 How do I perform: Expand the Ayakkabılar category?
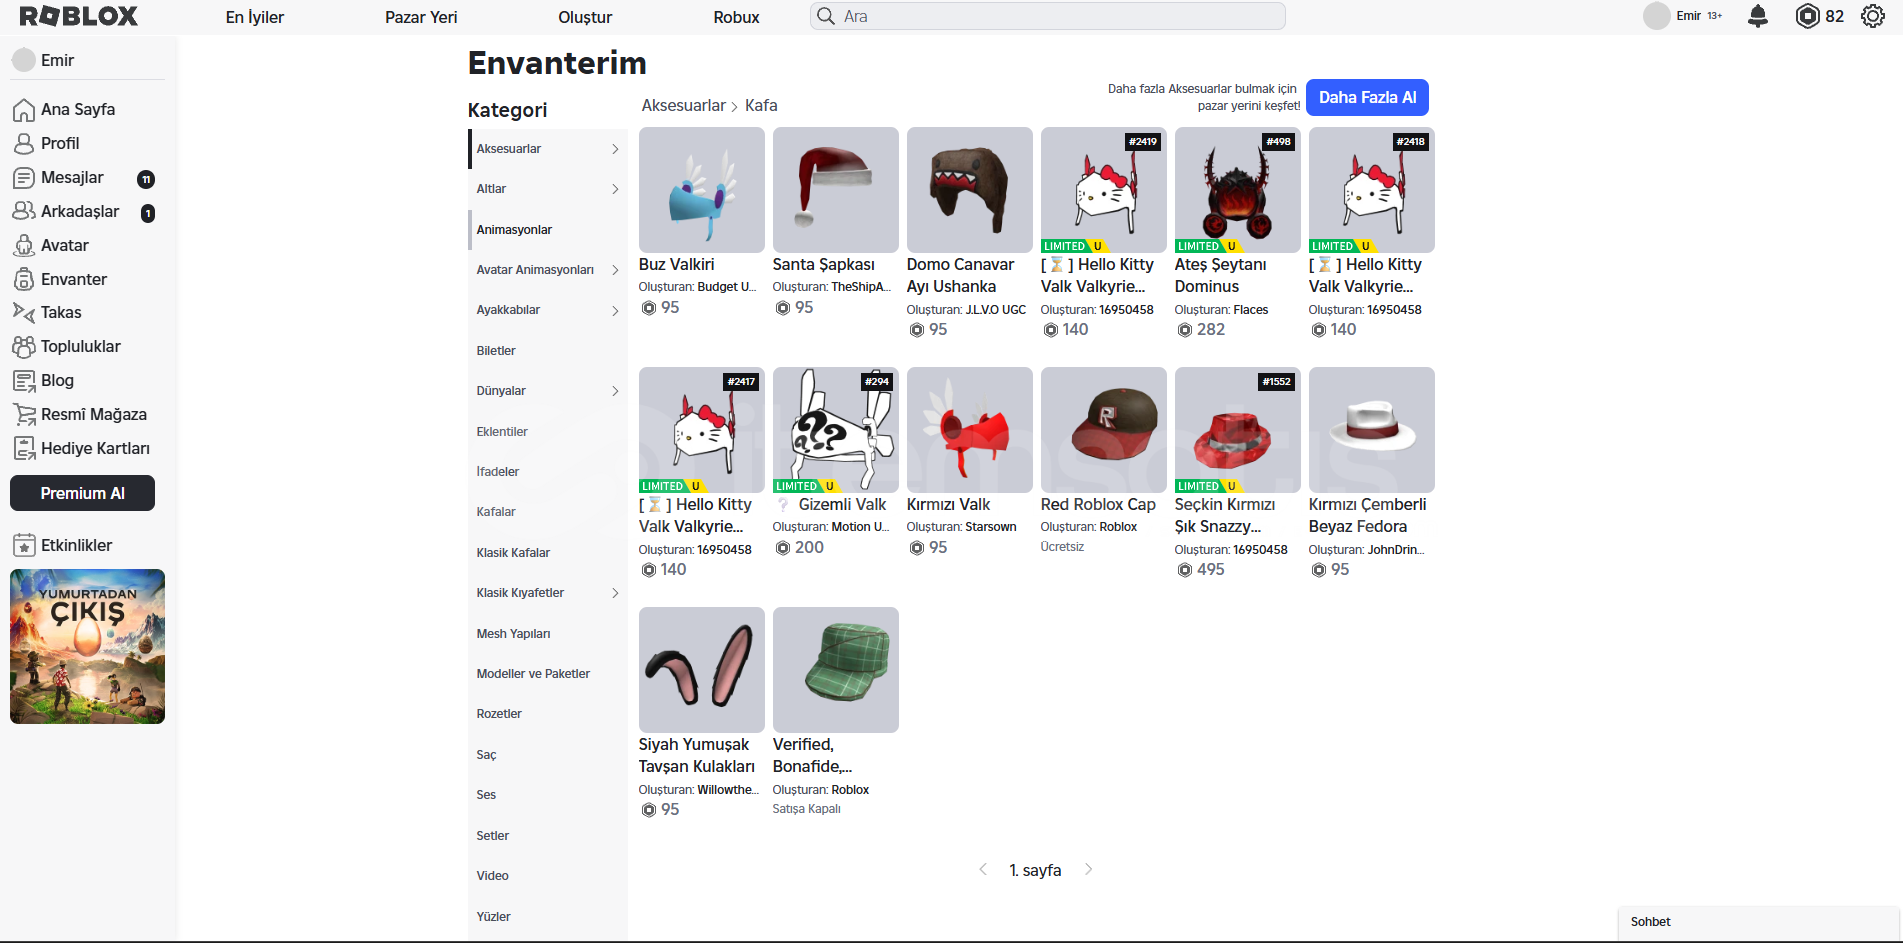point(615,311)
